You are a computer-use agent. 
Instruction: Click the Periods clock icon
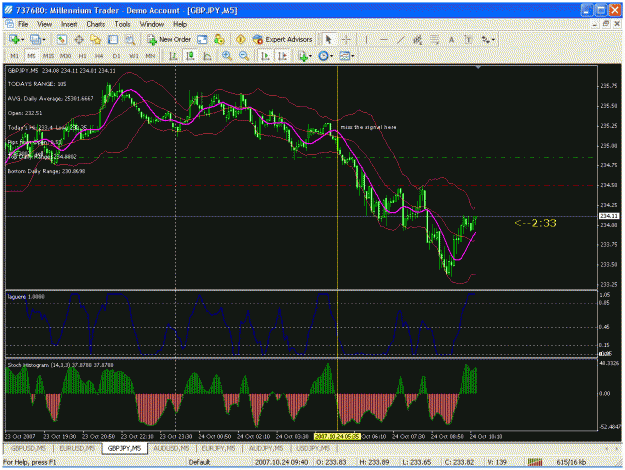click(323, 56)
